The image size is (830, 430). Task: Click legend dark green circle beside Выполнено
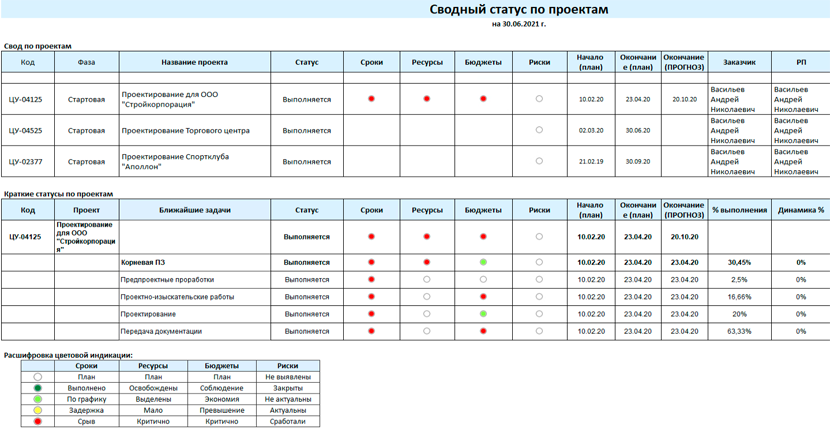tap(38, 388)
